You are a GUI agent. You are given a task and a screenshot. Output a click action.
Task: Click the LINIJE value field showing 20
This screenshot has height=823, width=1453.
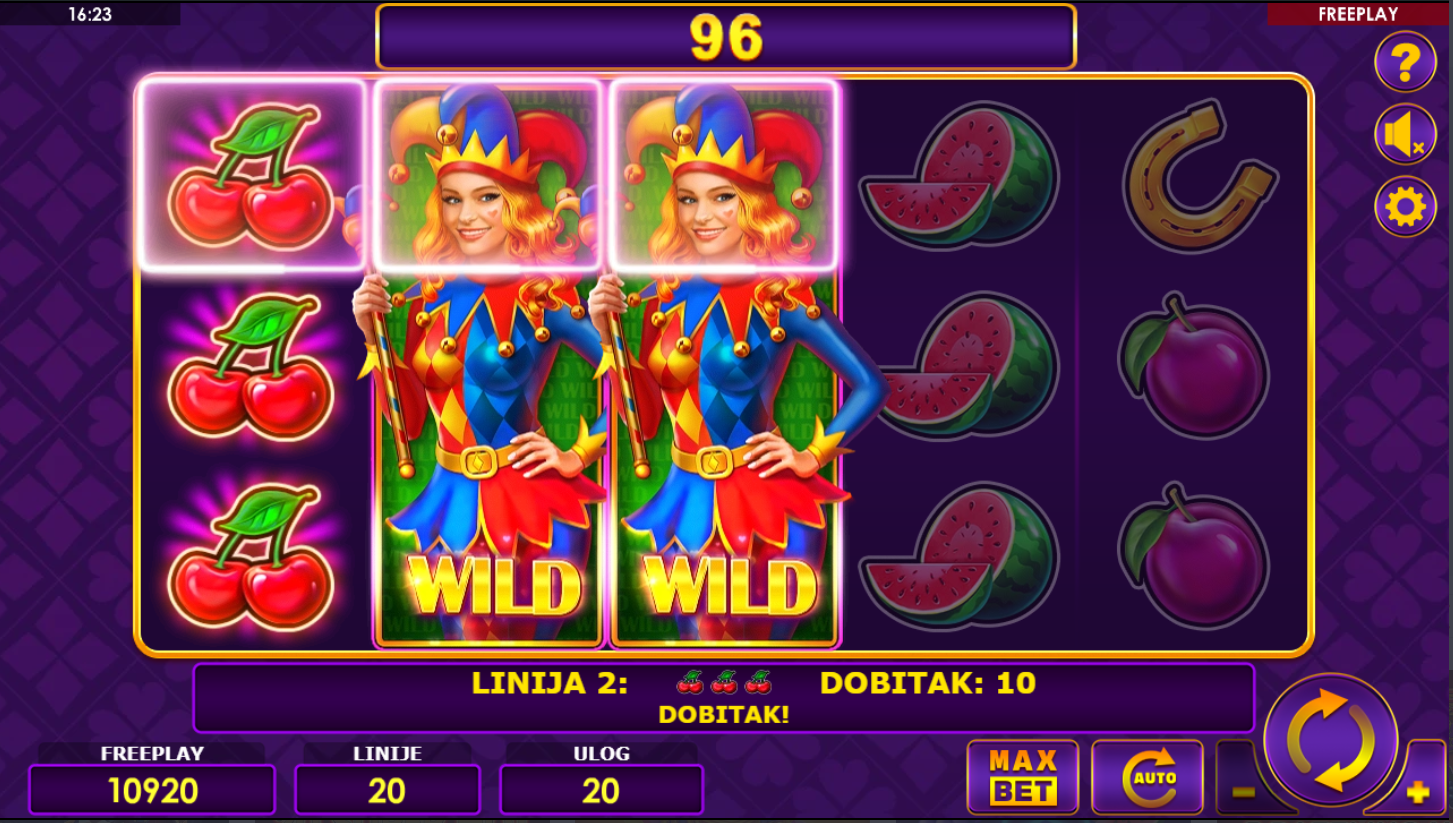pyautogui.click(x=387, y=790)
